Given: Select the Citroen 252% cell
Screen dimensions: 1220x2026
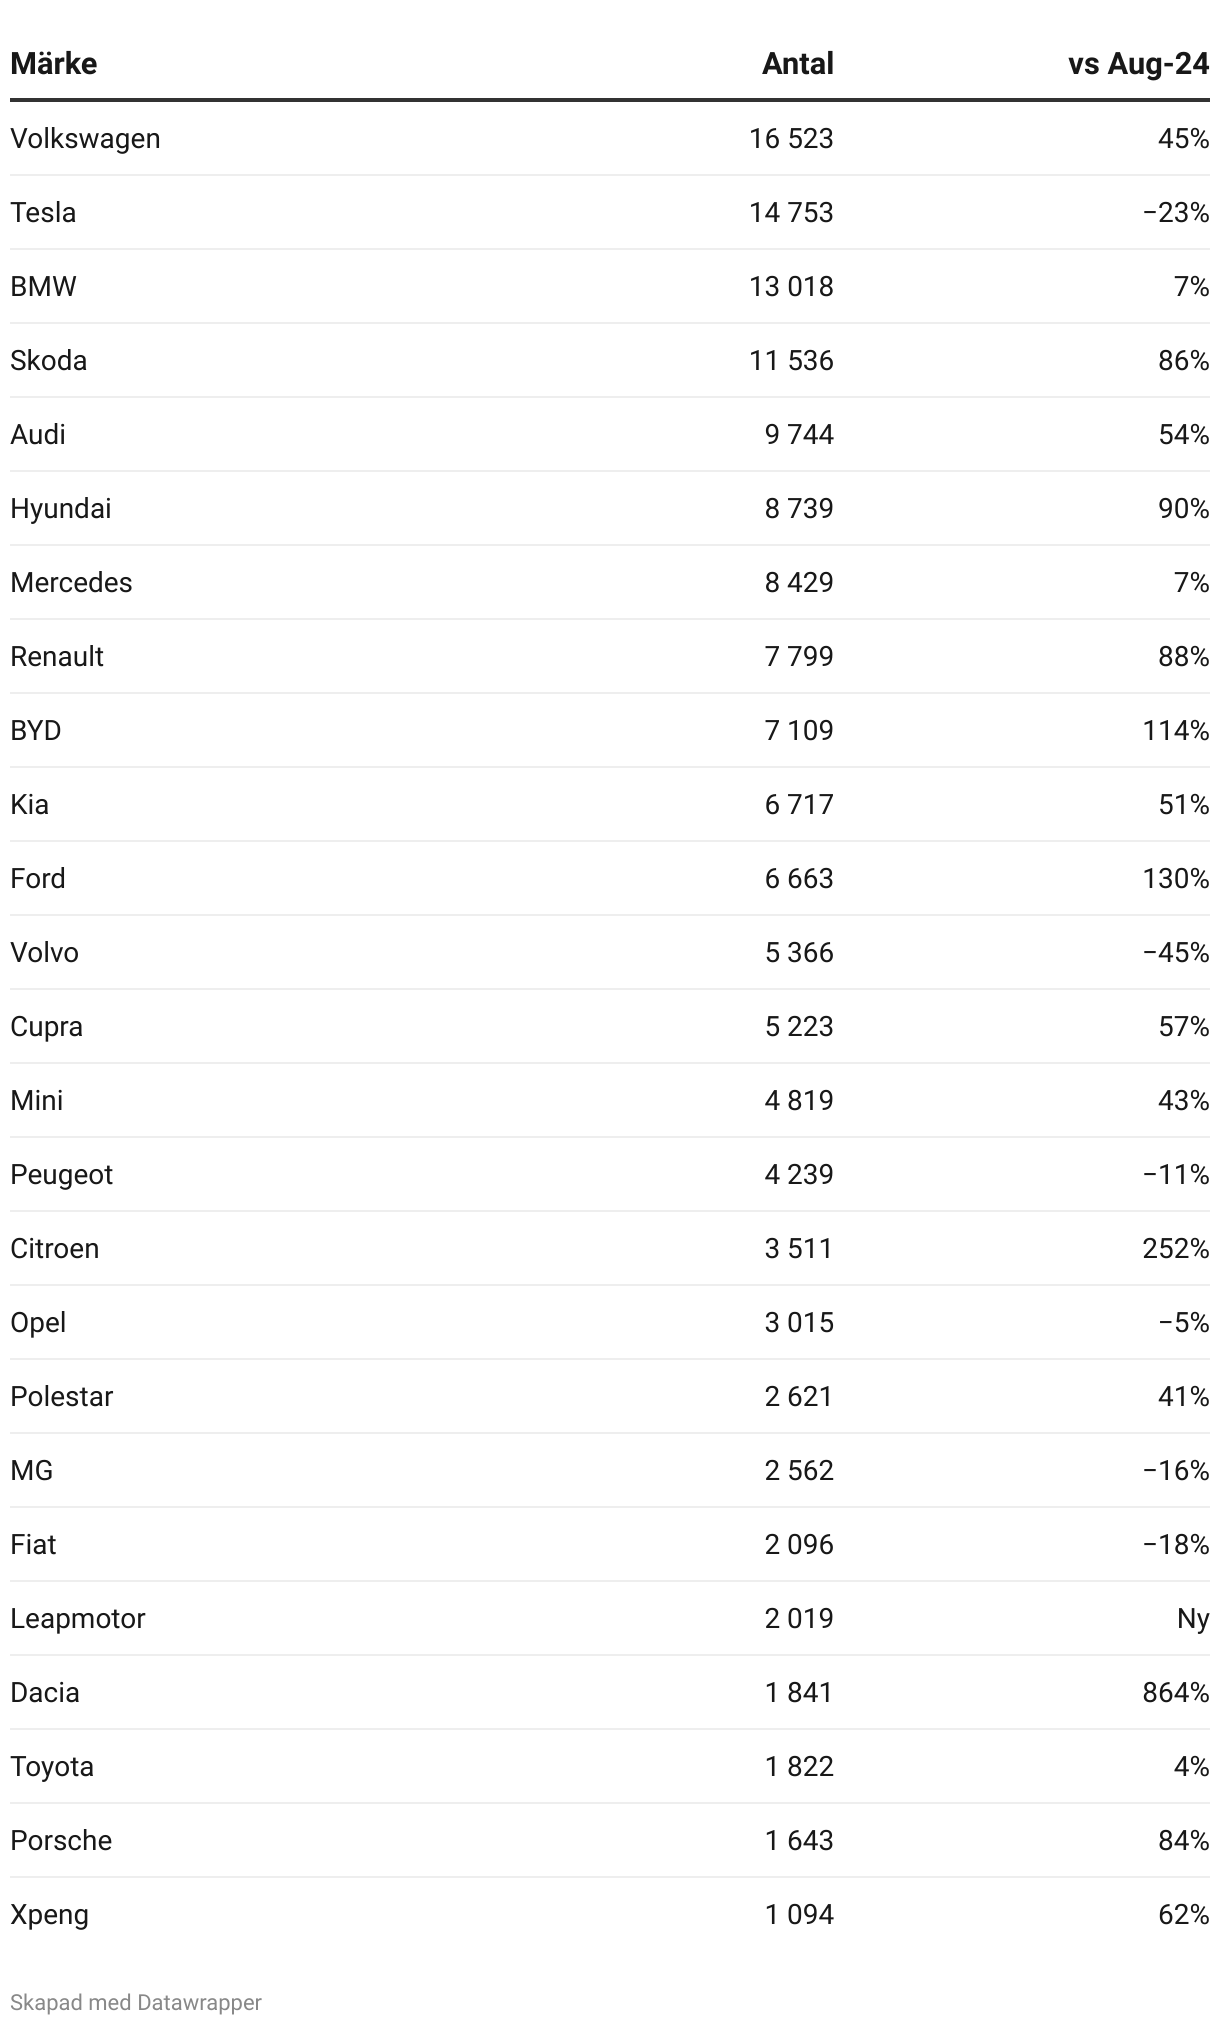Looking at the screenshot, I should (1176, 1248).
